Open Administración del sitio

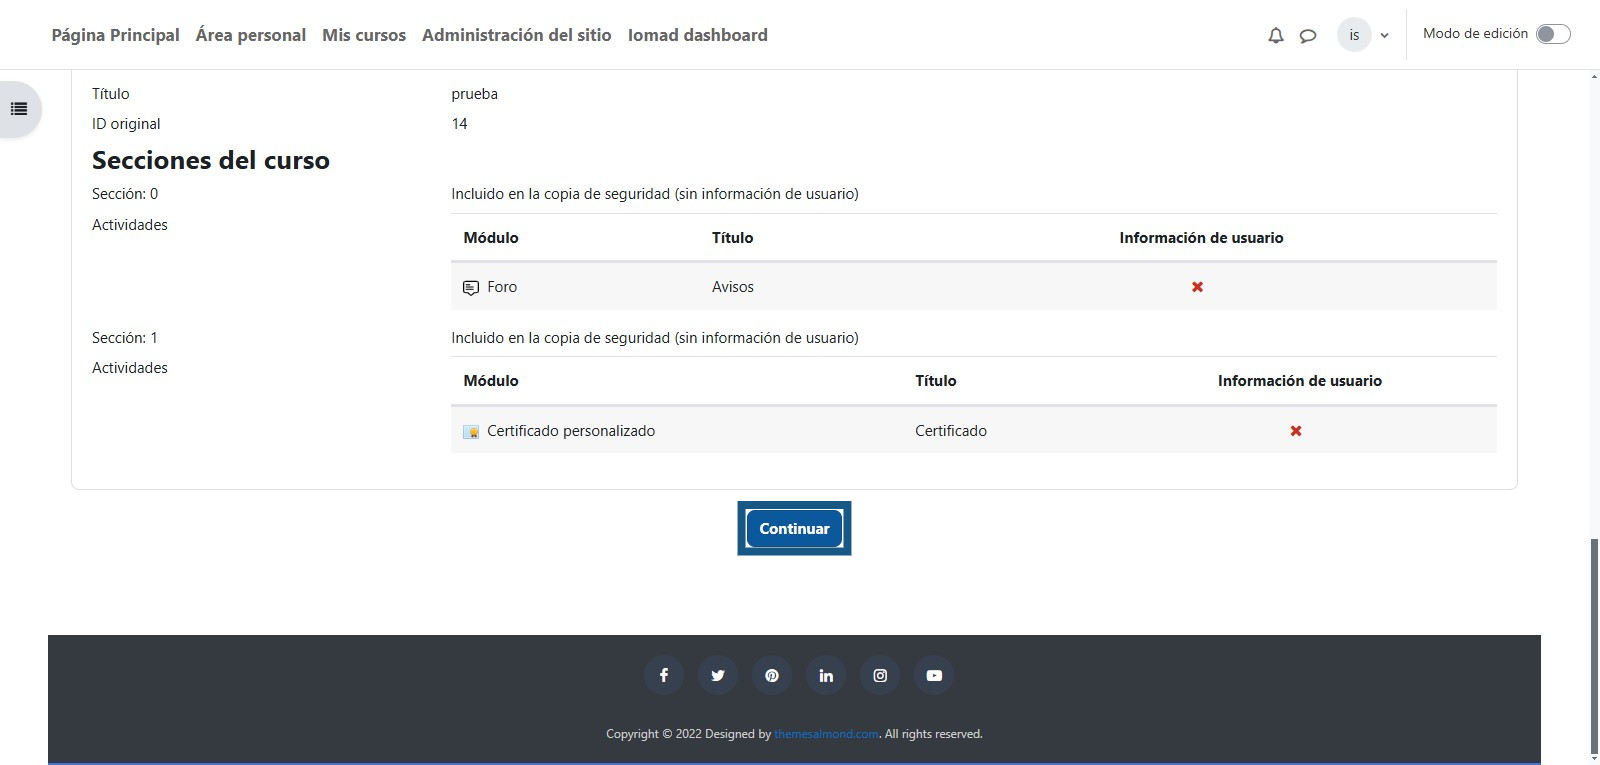click(516, 35)
